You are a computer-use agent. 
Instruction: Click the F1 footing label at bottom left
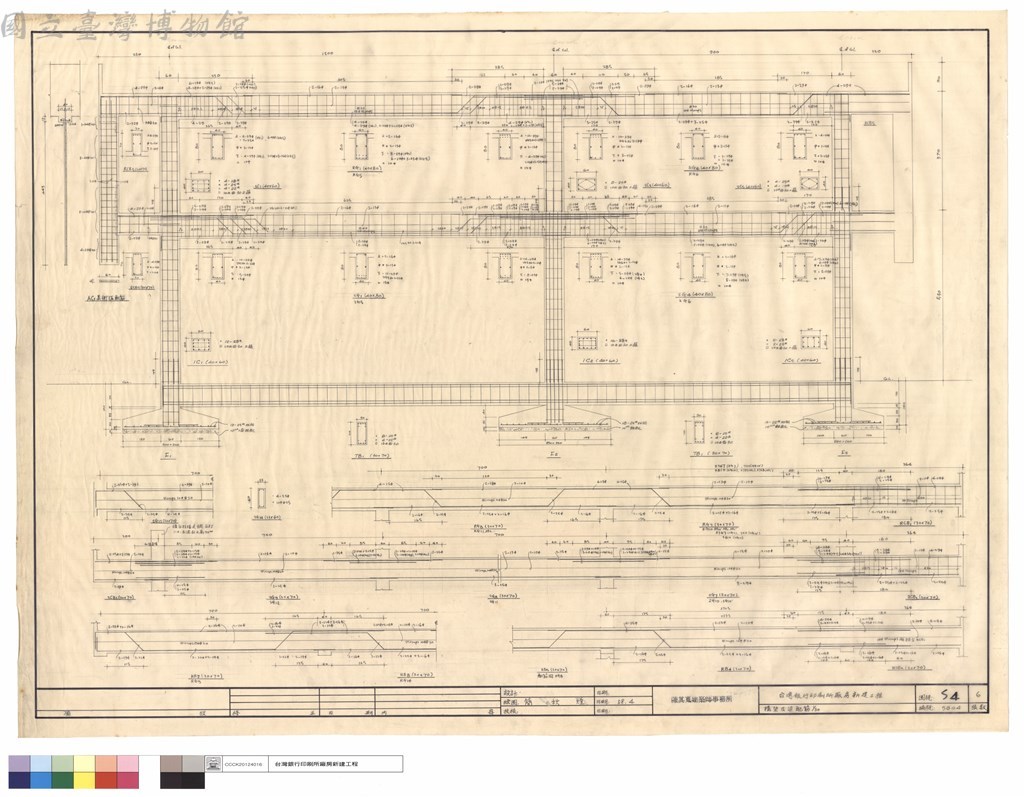170,453
